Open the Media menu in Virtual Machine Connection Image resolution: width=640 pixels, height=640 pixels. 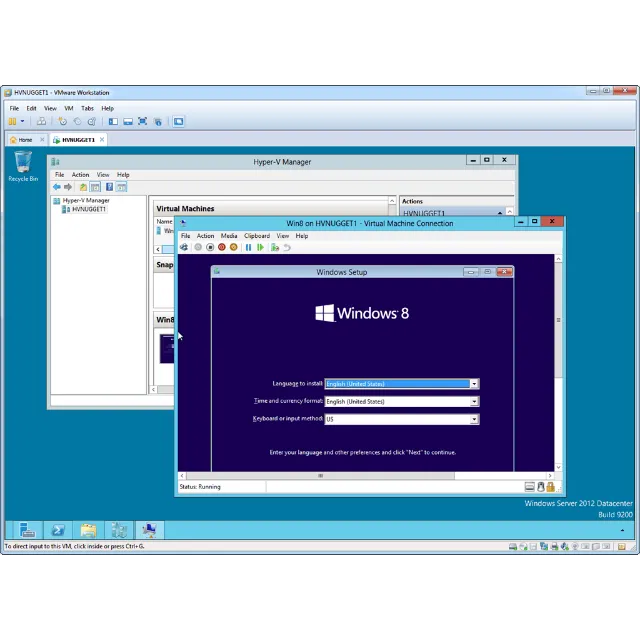point(229,236)
